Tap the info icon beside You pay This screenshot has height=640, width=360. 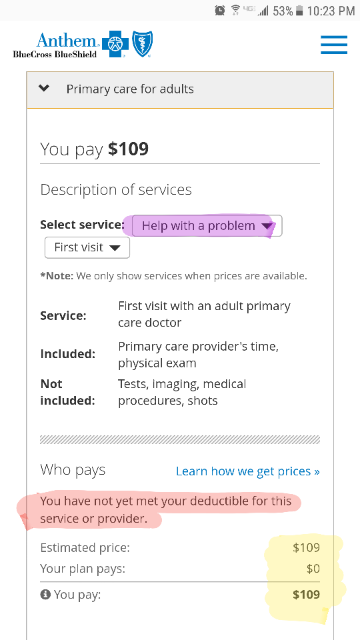45,594
